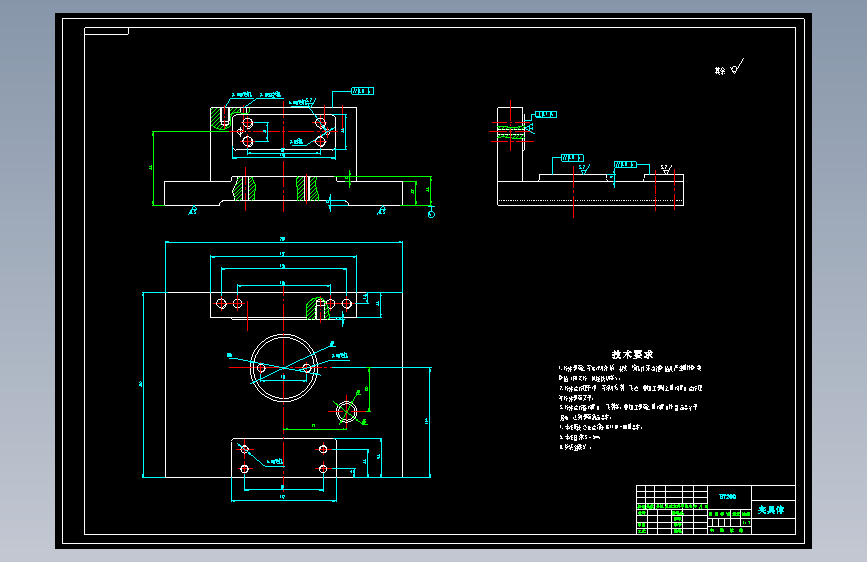Select the 夹具体 title block cell
Image resolution: width=867 pixels, height=562 pixels.
(x=773, y=509)
